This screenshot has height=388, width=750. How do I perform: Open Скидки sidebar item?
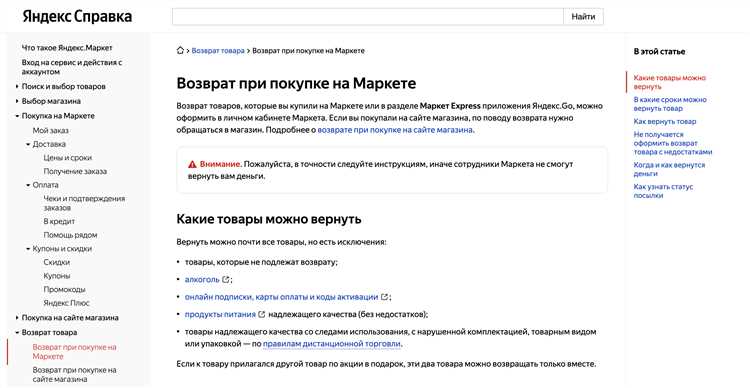[x=56, y=262]
